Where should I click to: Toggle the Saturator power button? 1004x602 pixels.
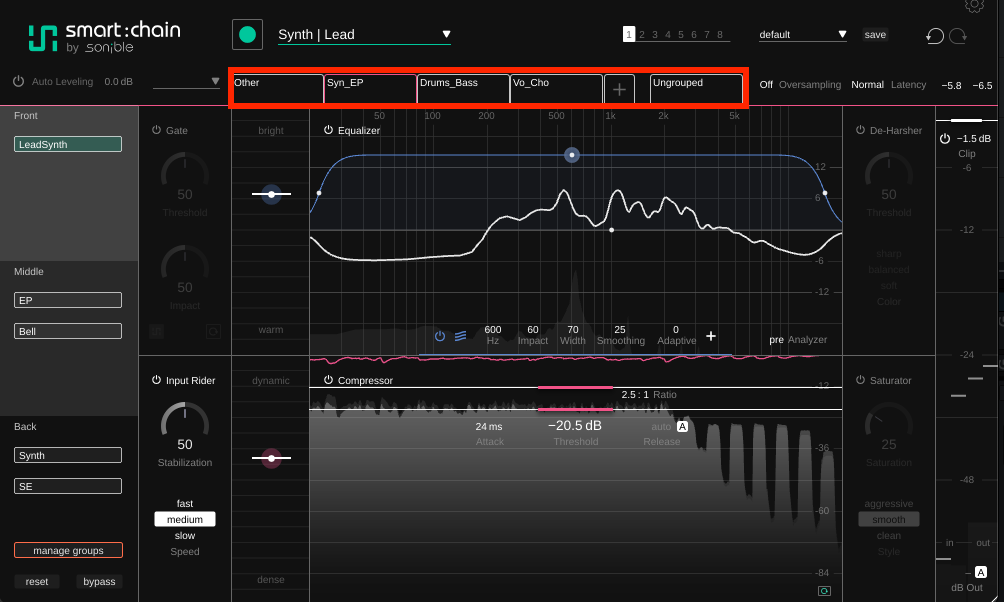(x=861, y=380)
